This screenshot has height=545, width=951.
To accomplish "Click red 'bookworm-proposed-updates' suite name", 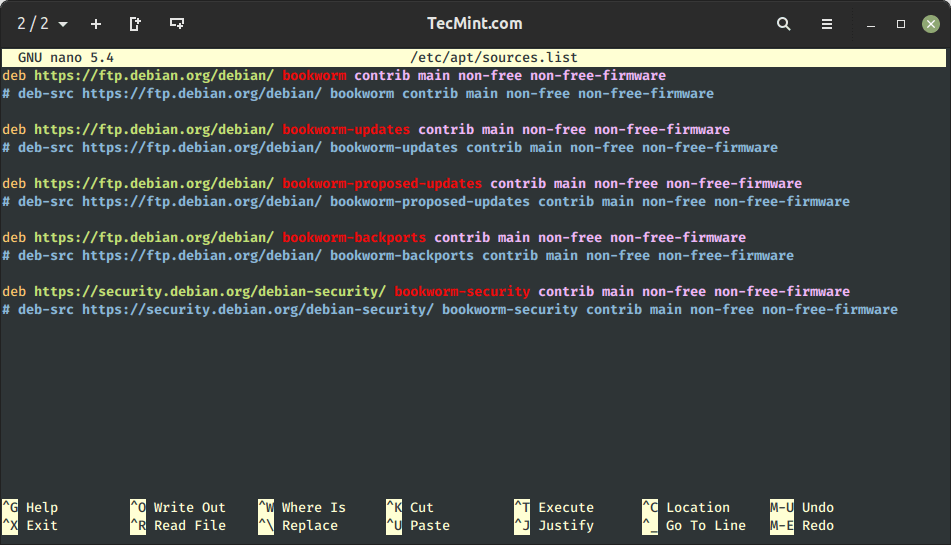I will 382,184.
